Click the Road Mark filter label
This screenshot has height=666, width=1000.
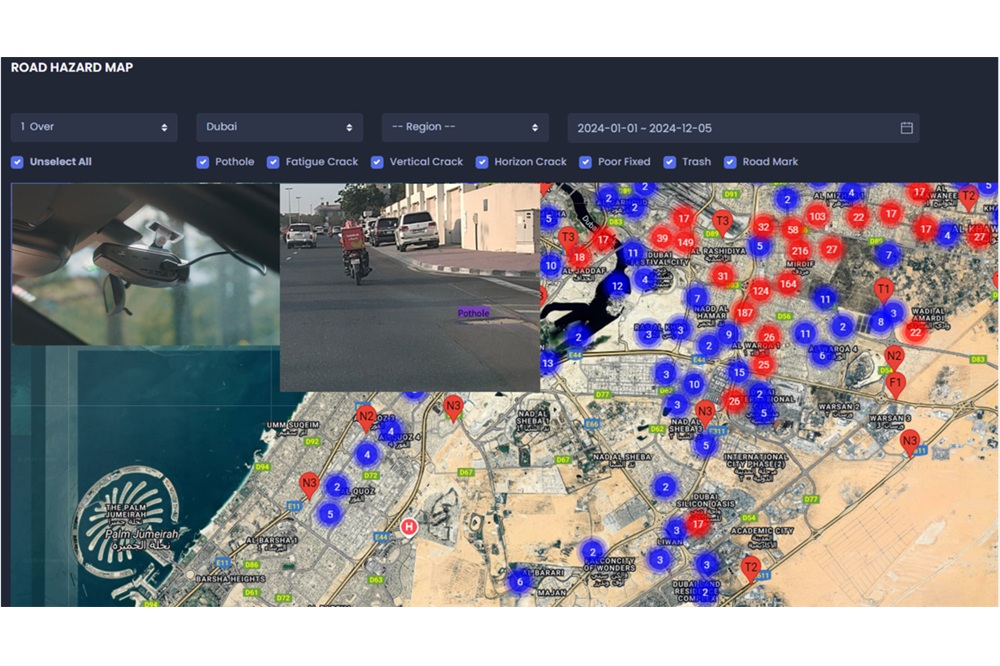point(770,162)
